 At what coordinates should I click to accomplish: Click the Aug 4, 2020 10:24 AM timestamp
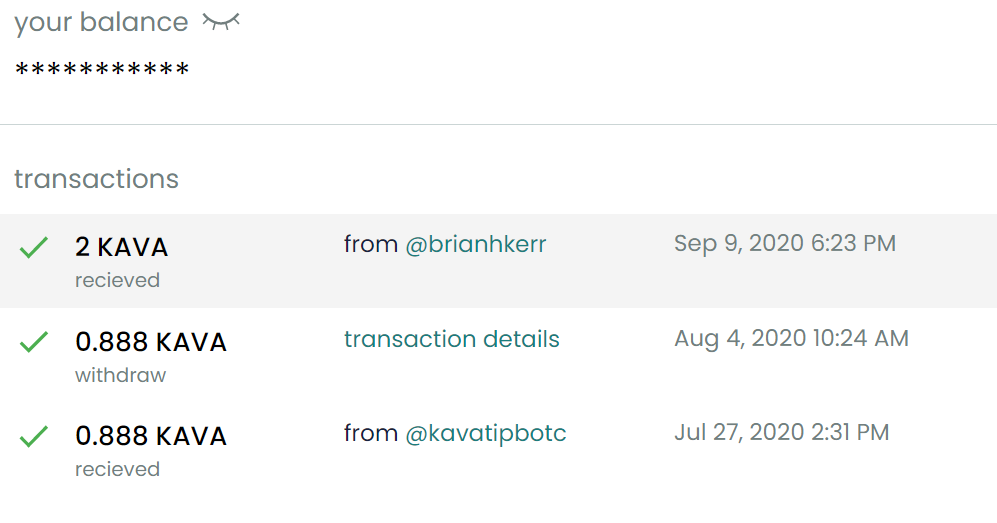[791, 338]
